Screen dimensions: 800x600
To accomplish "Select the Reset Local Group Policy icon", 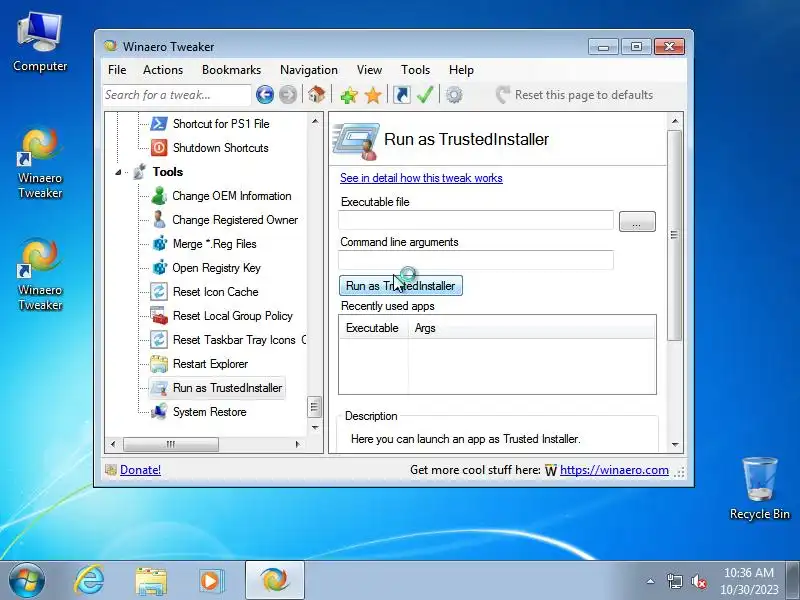I will 159,315.
